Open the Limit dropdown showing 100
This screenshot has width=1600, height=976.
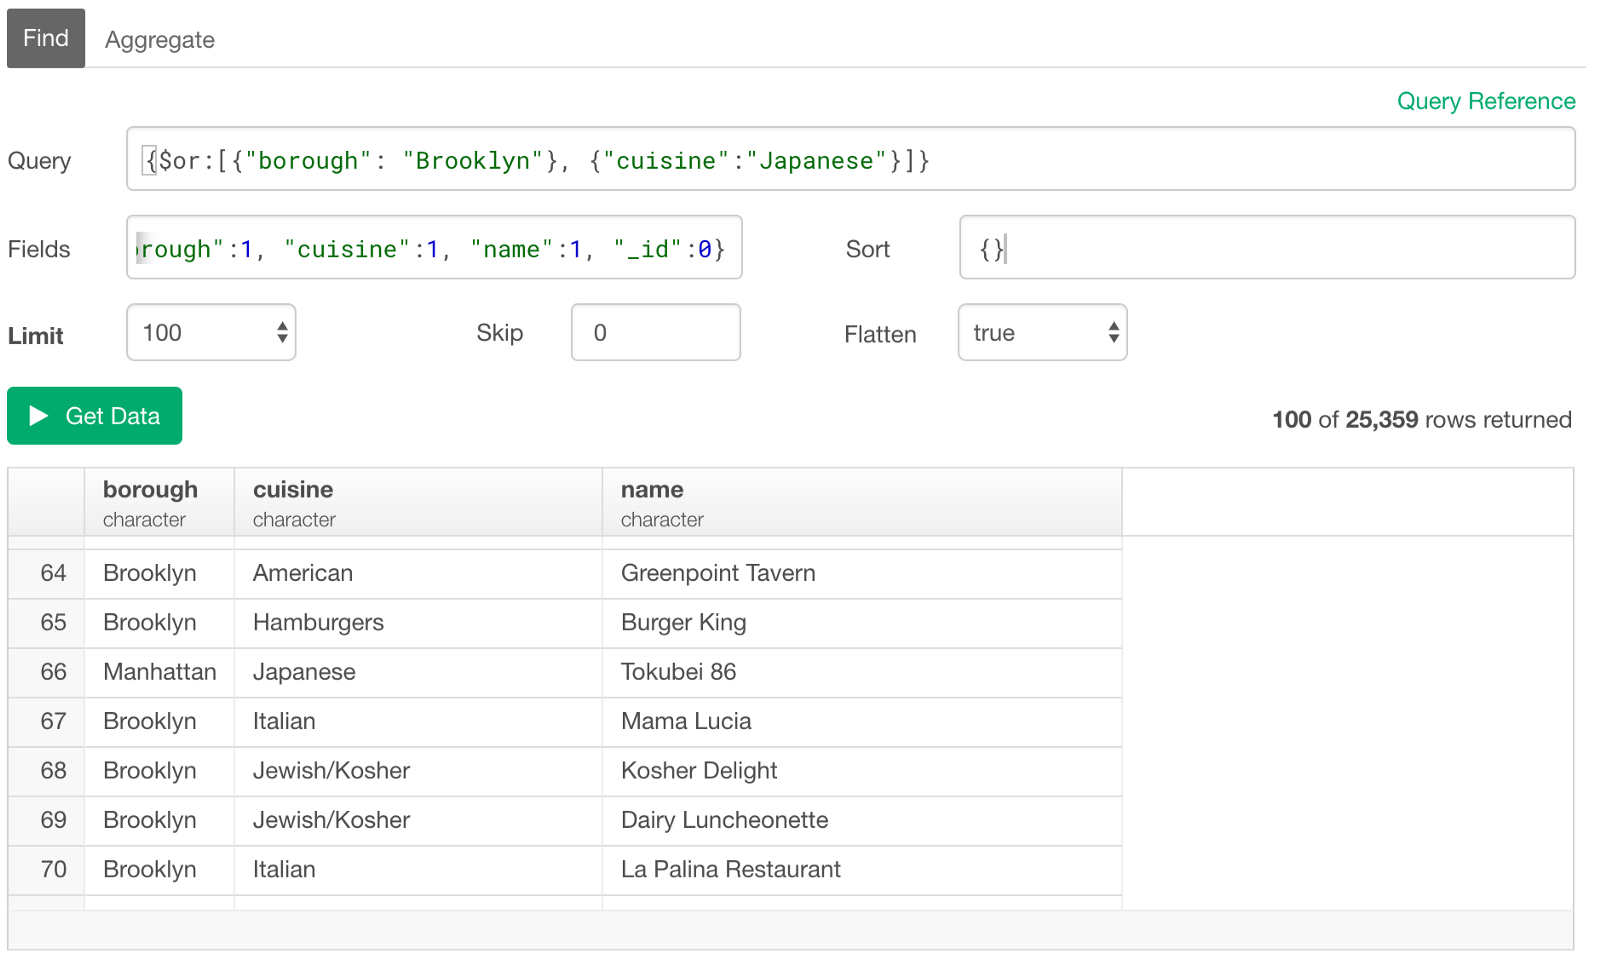211,333
